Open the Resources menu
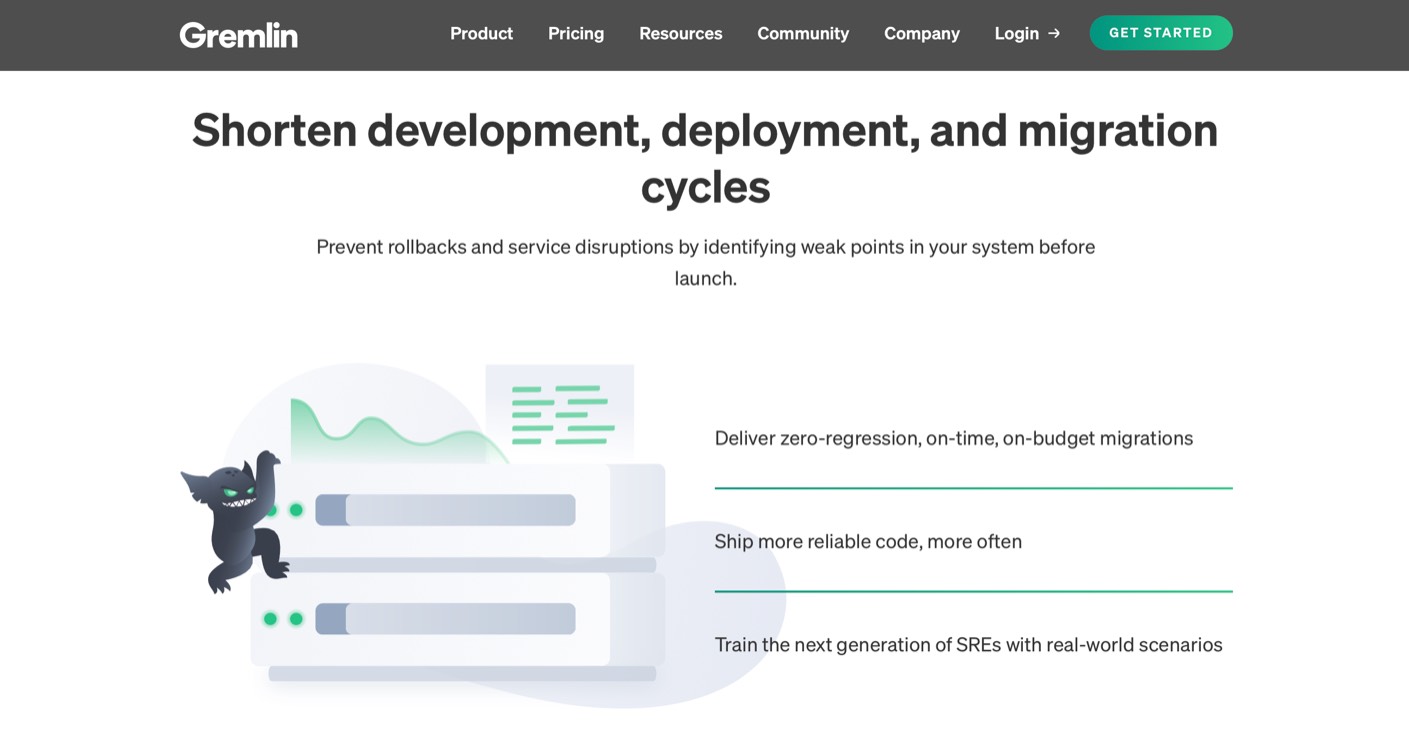1409x743 pixels. 680,34
